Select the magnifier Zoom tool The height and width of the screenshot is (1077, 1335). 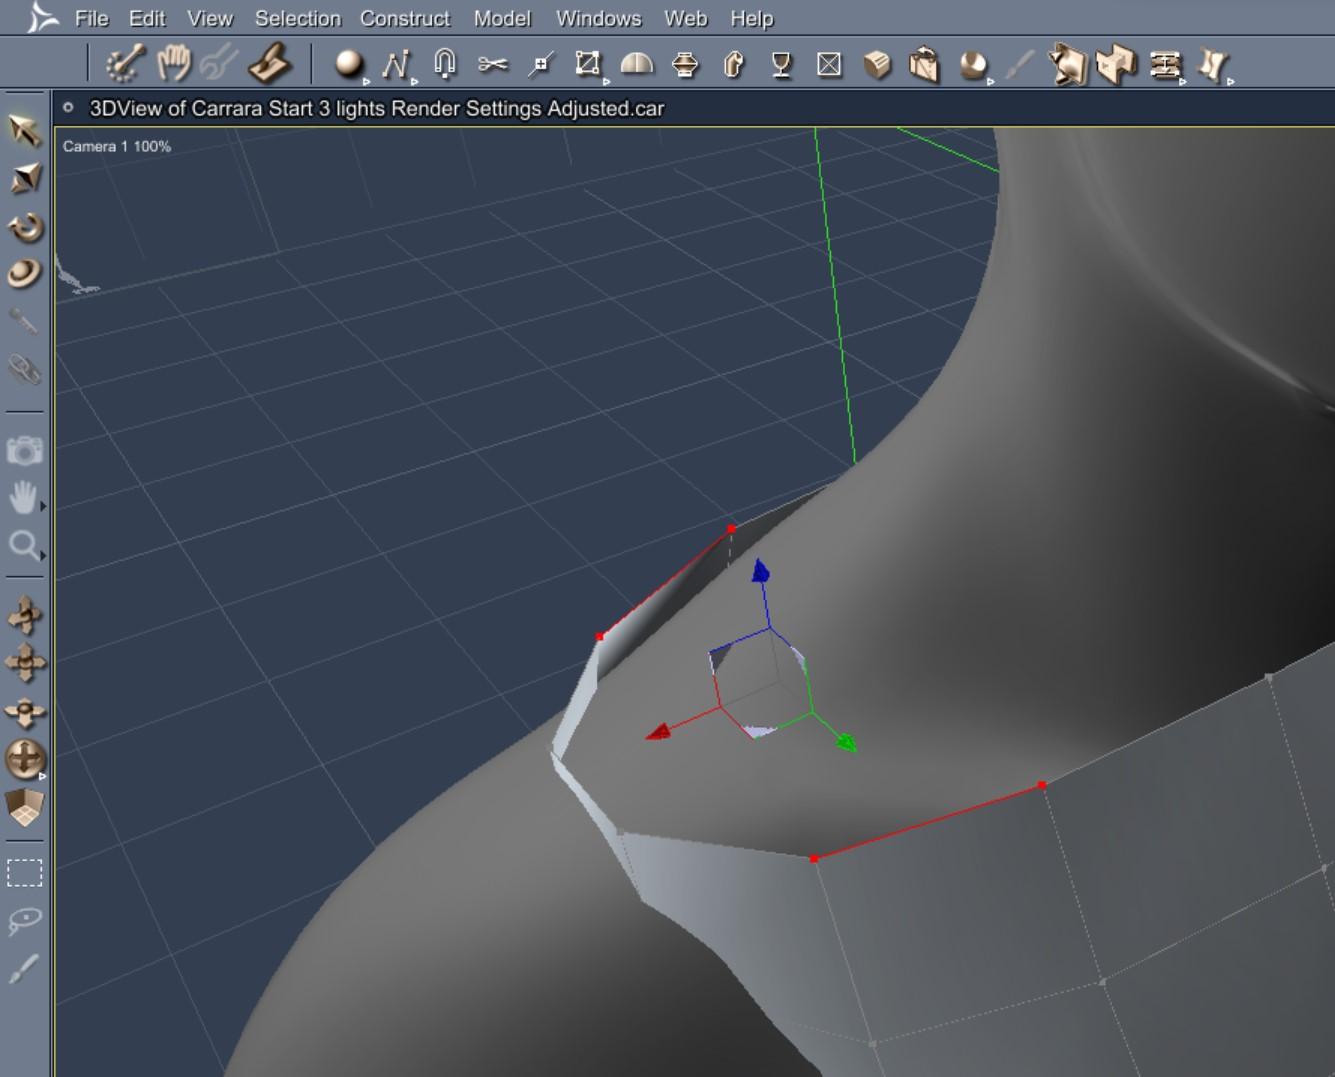23,545
